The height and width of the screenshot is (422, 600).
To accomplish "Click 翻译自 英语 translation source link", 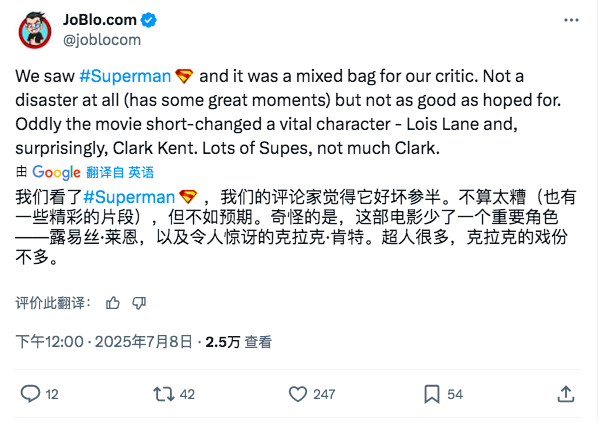I will click(x=120, y=173).
